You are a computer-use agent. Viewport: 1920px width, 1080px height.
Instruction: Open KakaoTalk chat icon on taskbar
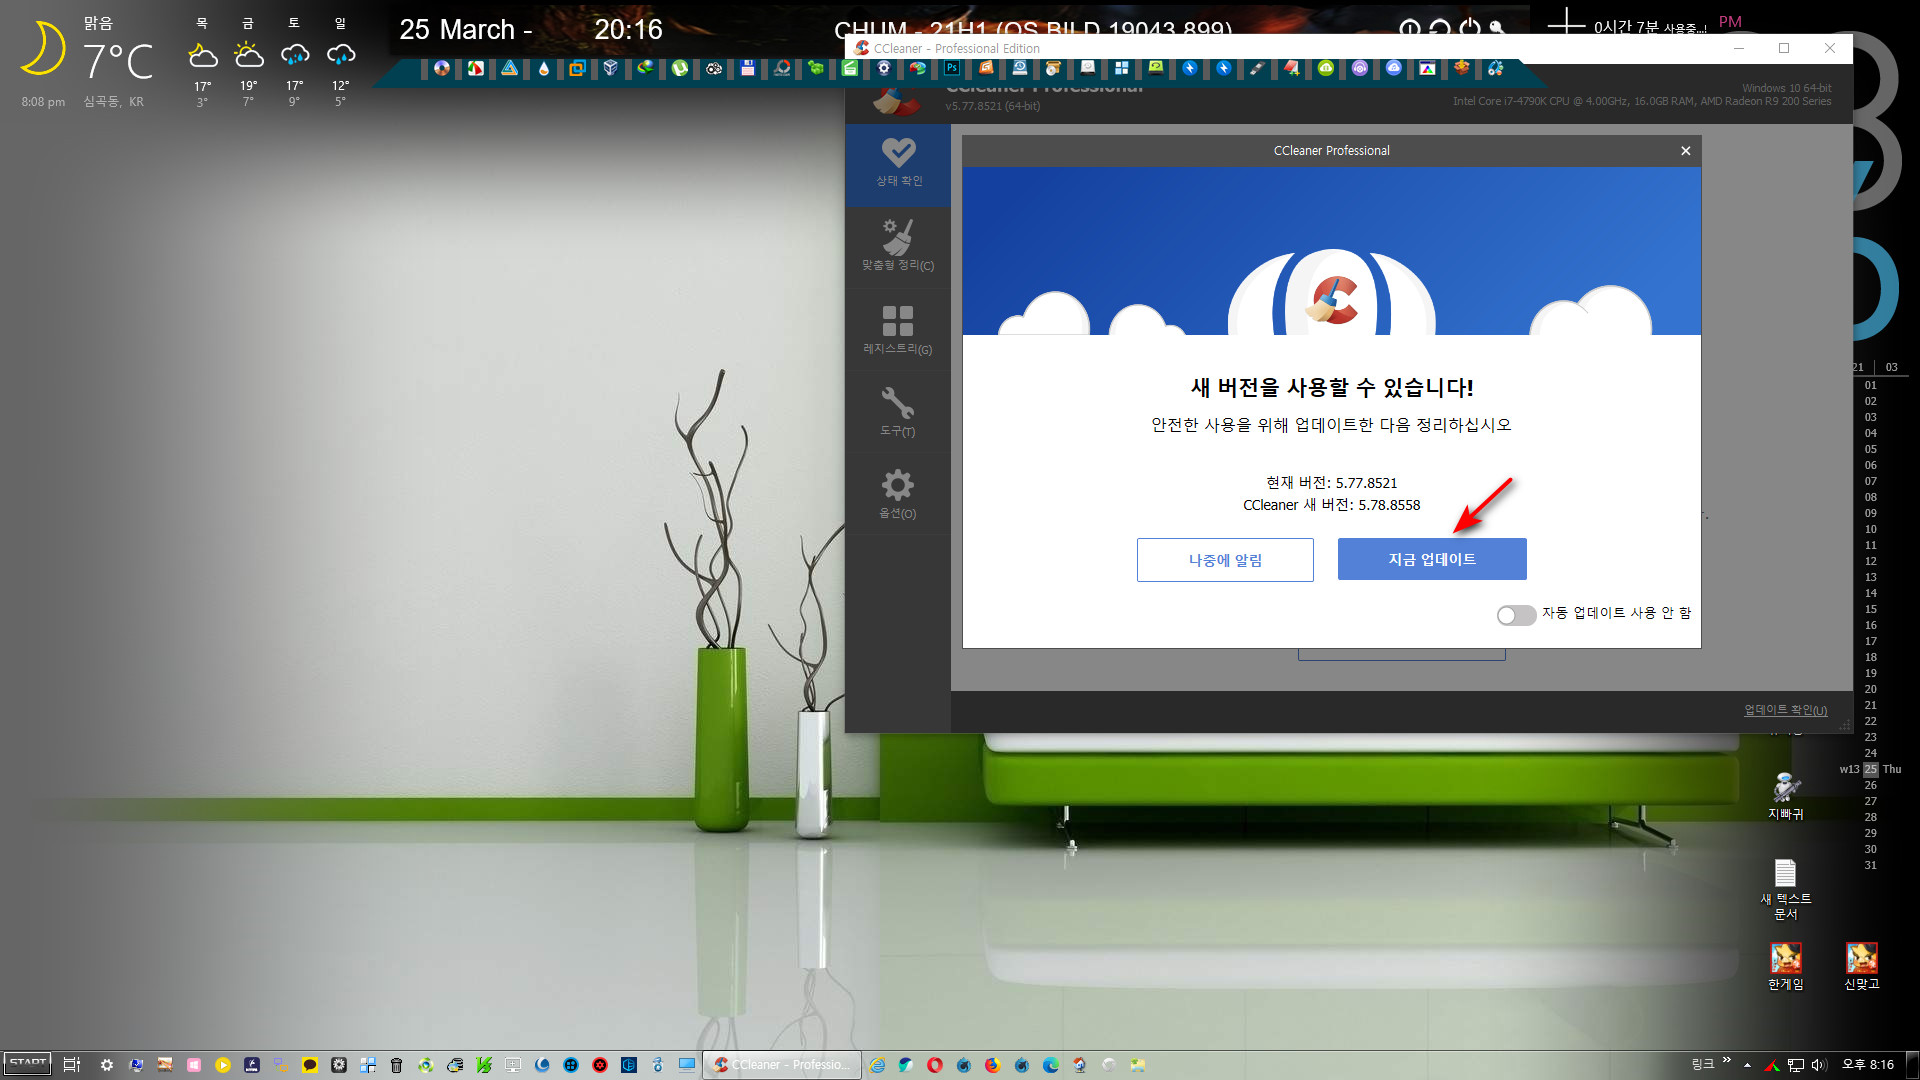[310, 1065]
